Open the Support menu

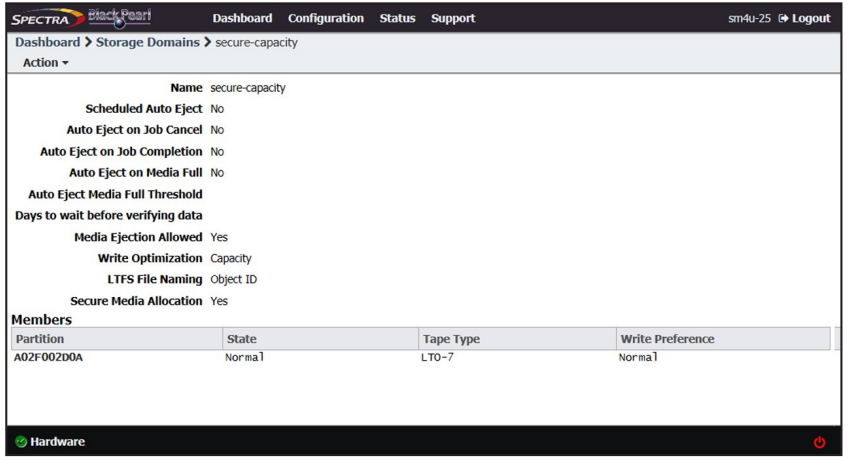click(x=453, y=18)
